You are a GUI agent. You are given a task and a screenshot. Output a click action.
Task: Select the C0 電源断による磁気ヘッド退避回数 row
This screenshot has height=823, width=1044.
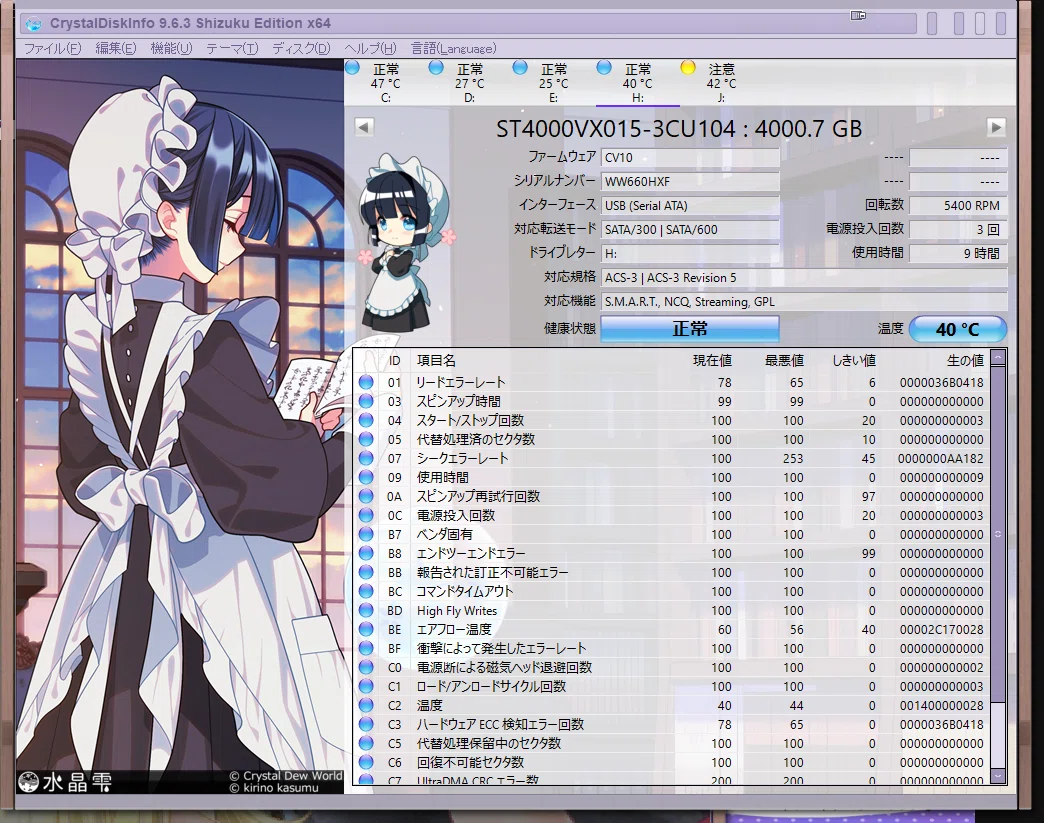(x=671, y=667)
